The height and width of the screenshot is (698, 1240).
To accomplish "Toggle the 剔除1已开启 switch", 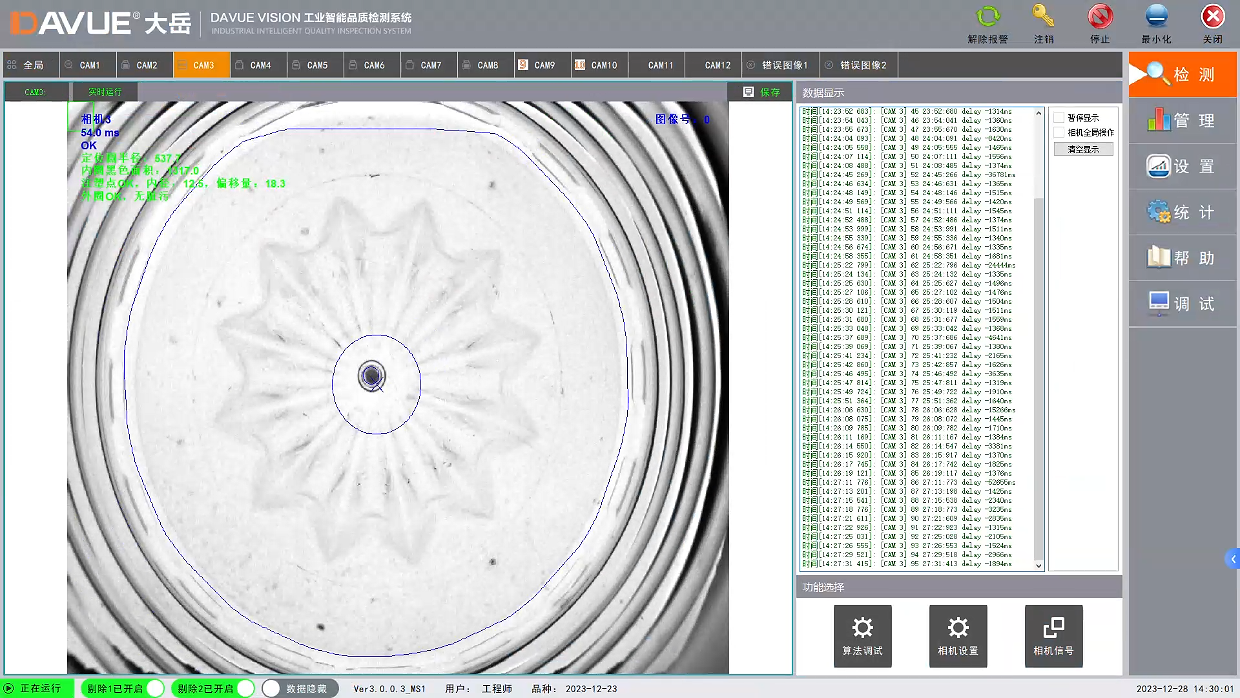I will pyautogui.click(x=123, y=688).
